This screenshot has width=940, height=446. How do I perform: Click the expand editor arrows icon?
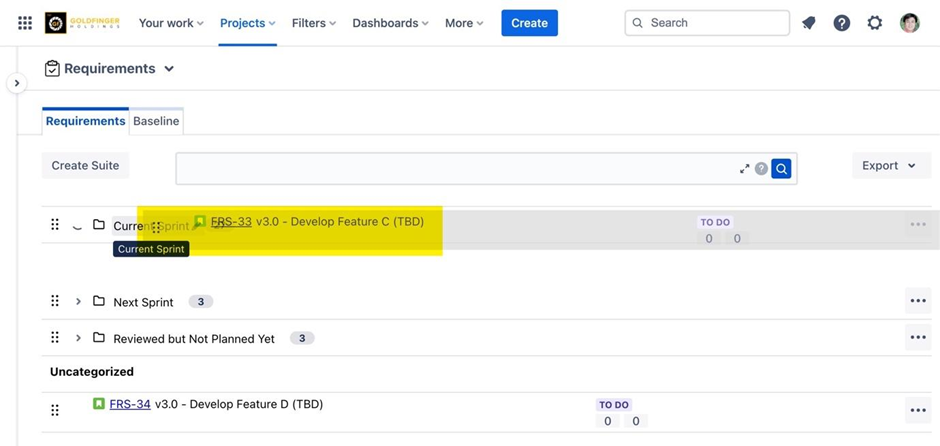click(x=744, y=169)
